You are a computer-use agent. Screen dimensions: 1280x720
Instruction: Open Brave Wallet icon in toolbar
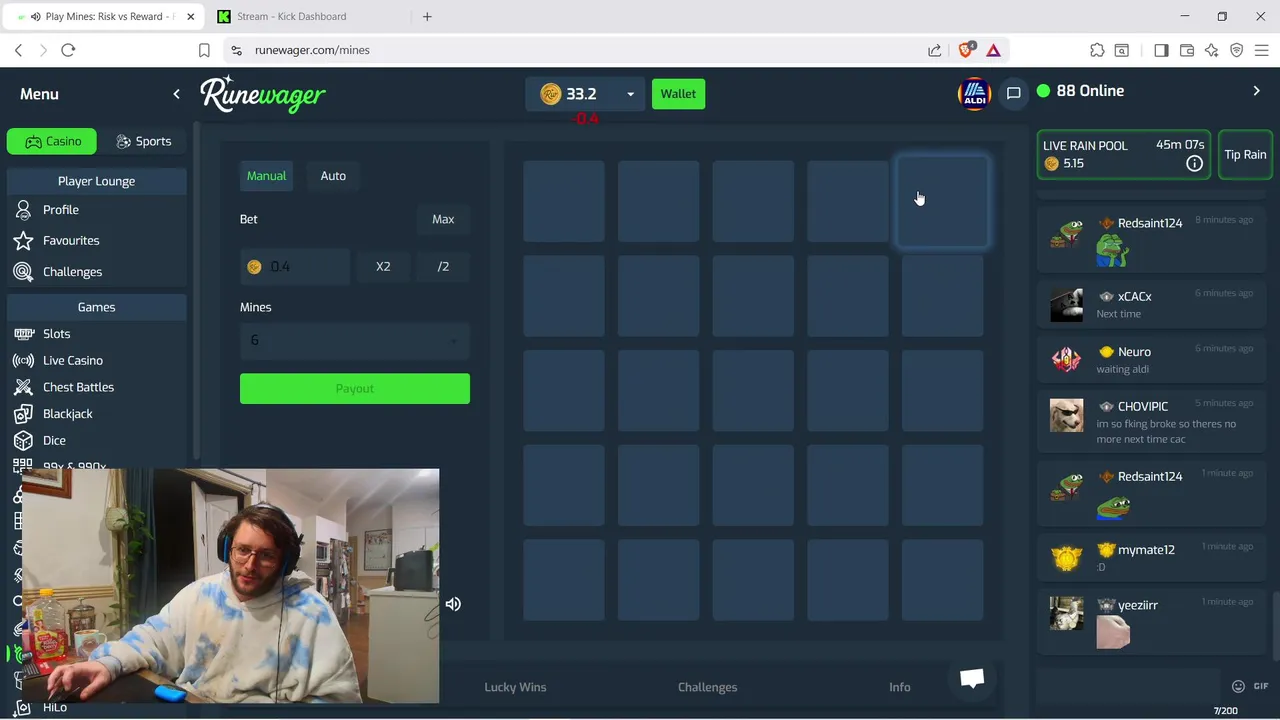point(1187,50)
